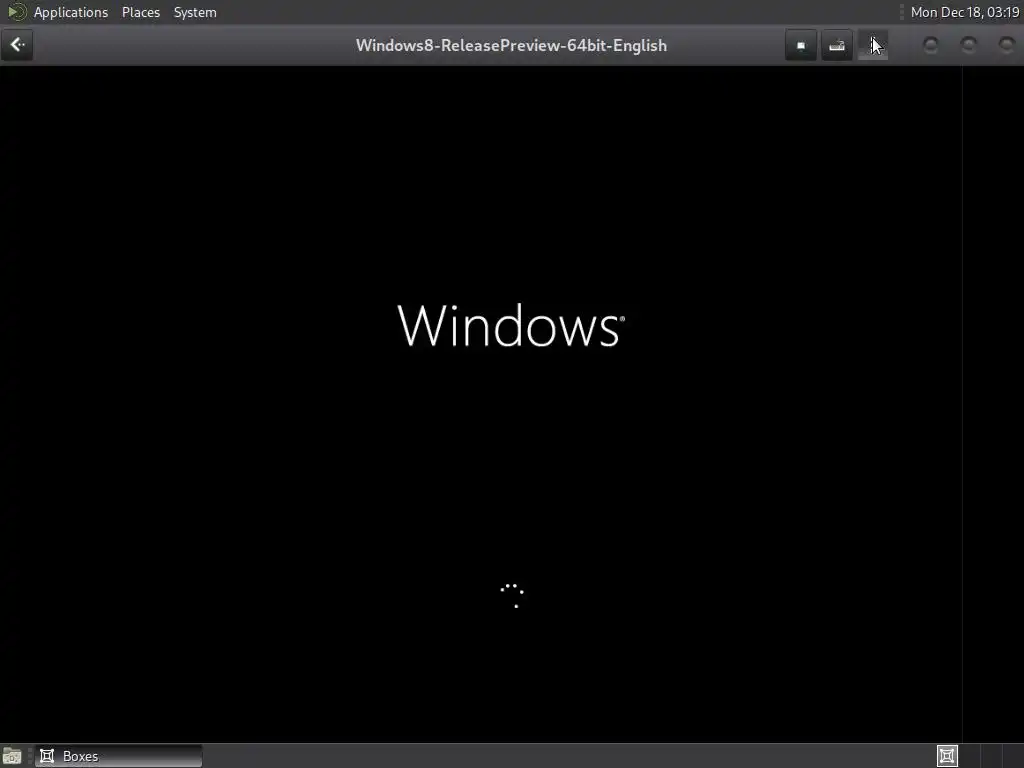
Task: Close the Boxes window with rightmost round button
Action: 1006,45
